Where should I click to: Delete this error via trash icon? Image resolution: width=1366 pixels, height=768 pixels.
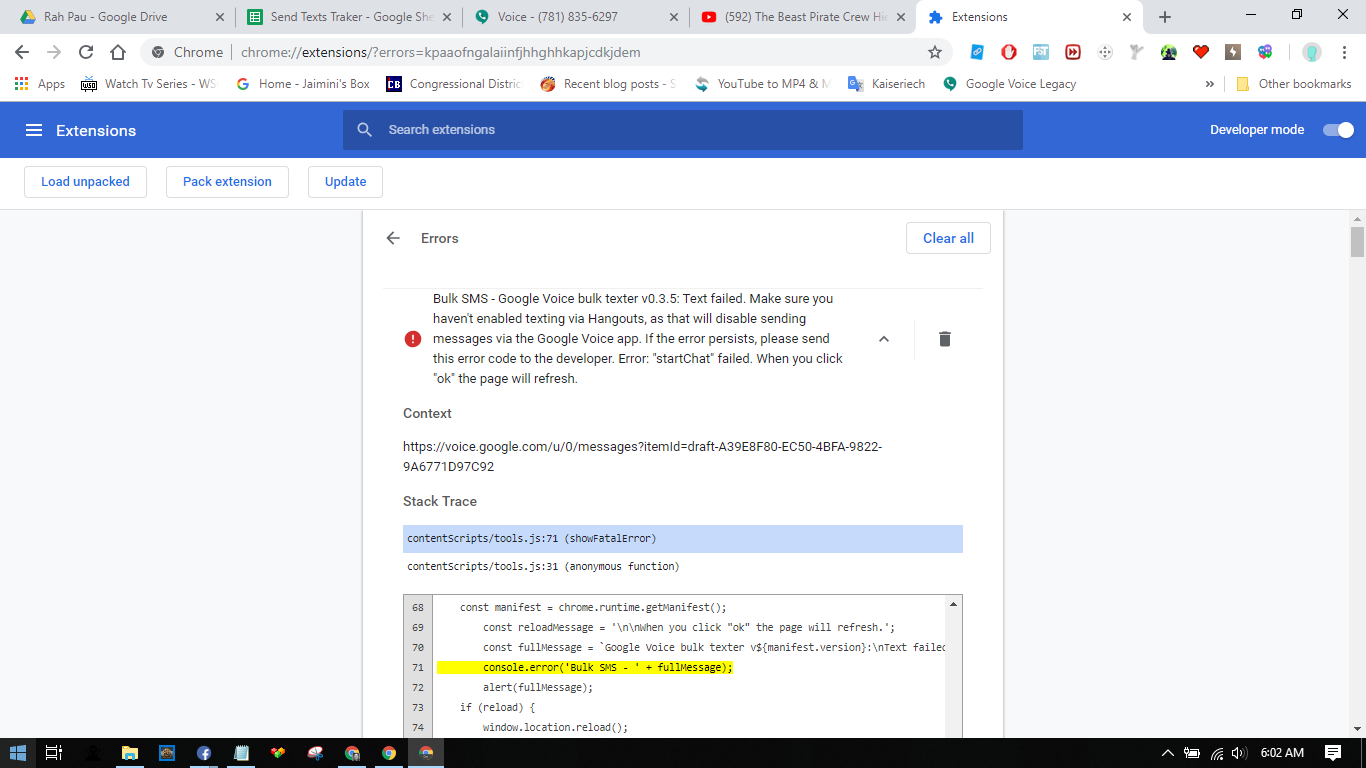[x=945, y=339]
